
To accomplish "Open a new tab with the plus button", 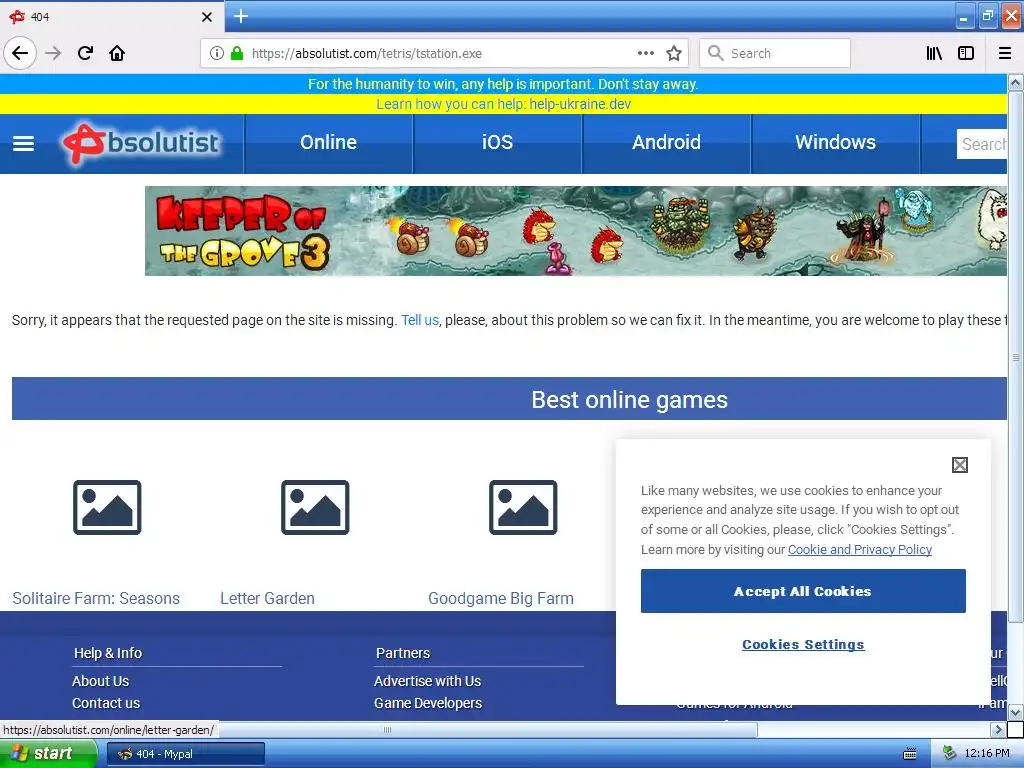I will pyautogui.click(x=240, y=16).
